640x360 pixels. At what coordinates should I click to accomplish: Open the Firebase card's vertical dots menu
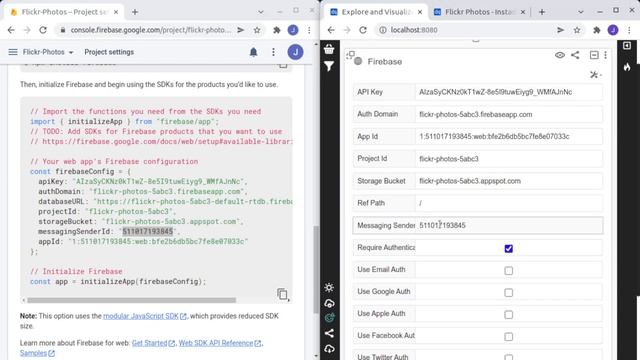point(605,55)
